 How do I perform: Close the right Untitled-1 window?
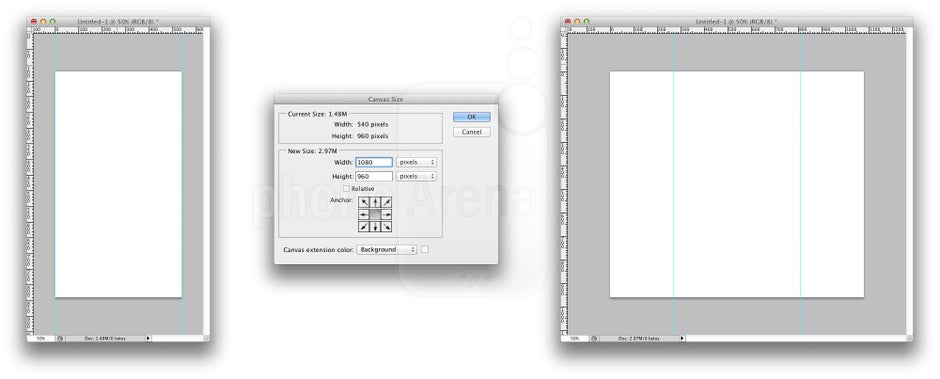click(x=568, y=22)
